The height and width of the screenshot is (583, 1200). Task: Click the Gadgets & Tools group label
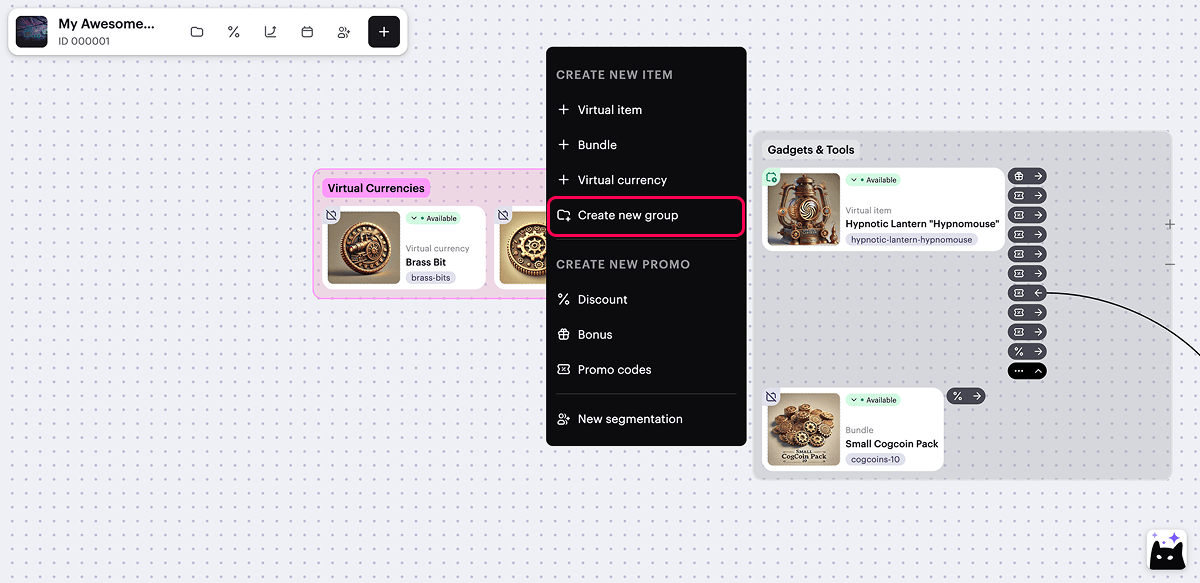(x=810, y=150)
